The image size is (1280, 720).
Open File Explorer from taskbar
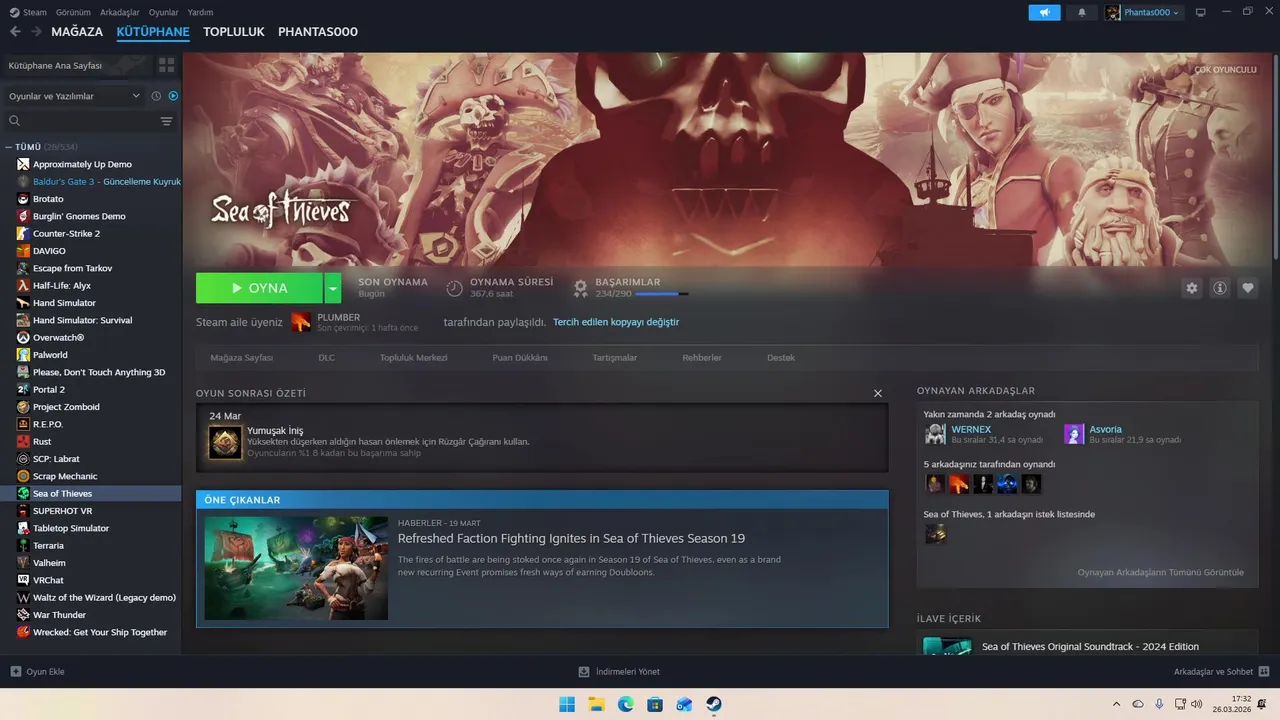(596, 704)
